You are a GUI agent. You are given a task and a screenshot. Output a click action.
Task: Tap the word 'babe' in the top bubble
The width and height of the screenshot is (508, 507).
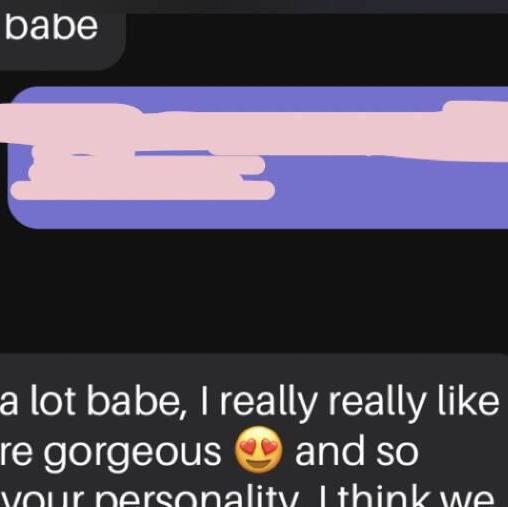pyautogui.click(x=51, y=26)
